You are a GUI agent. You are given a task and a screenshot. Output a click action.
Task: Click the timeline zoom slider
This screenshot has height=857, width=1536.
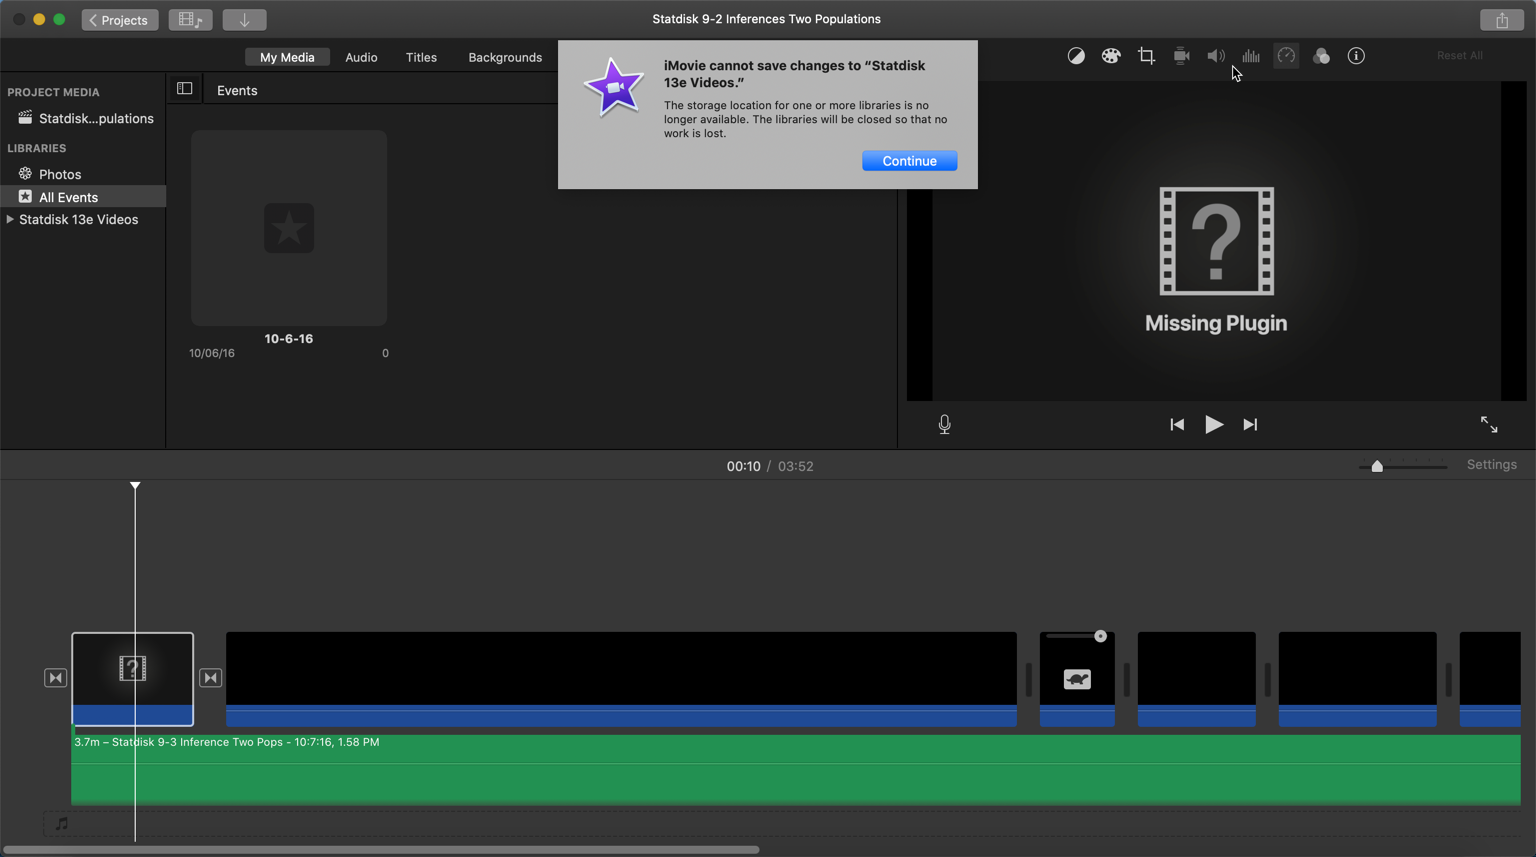[1377, 466]
